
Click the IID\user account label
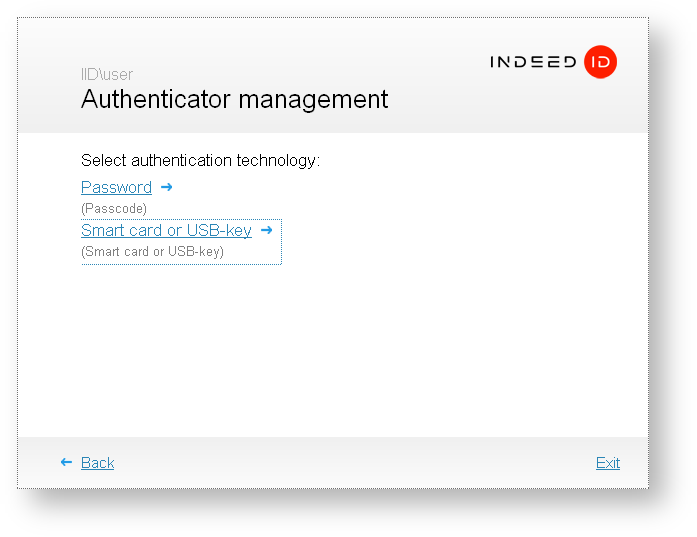tap(107, 75)
